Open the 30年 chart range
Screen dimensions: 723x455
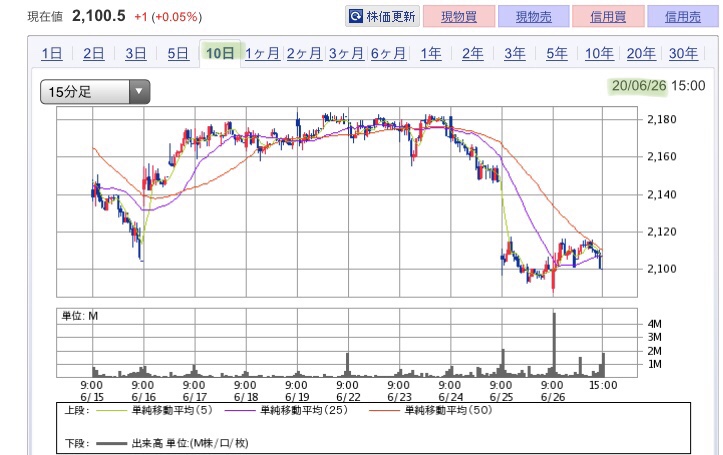[683, 53]
